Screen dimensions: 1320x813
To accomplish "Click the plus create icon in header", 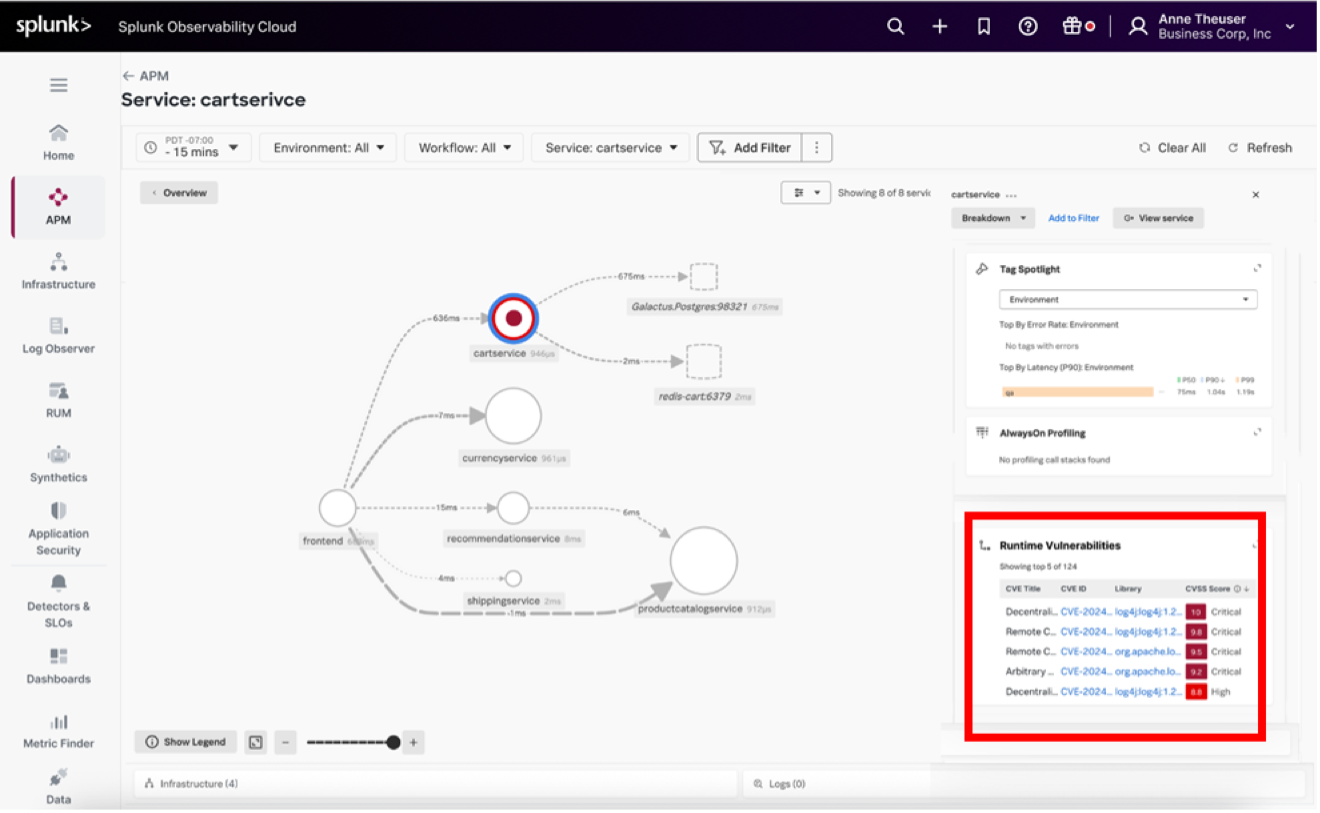I will [x=939, y=27].
